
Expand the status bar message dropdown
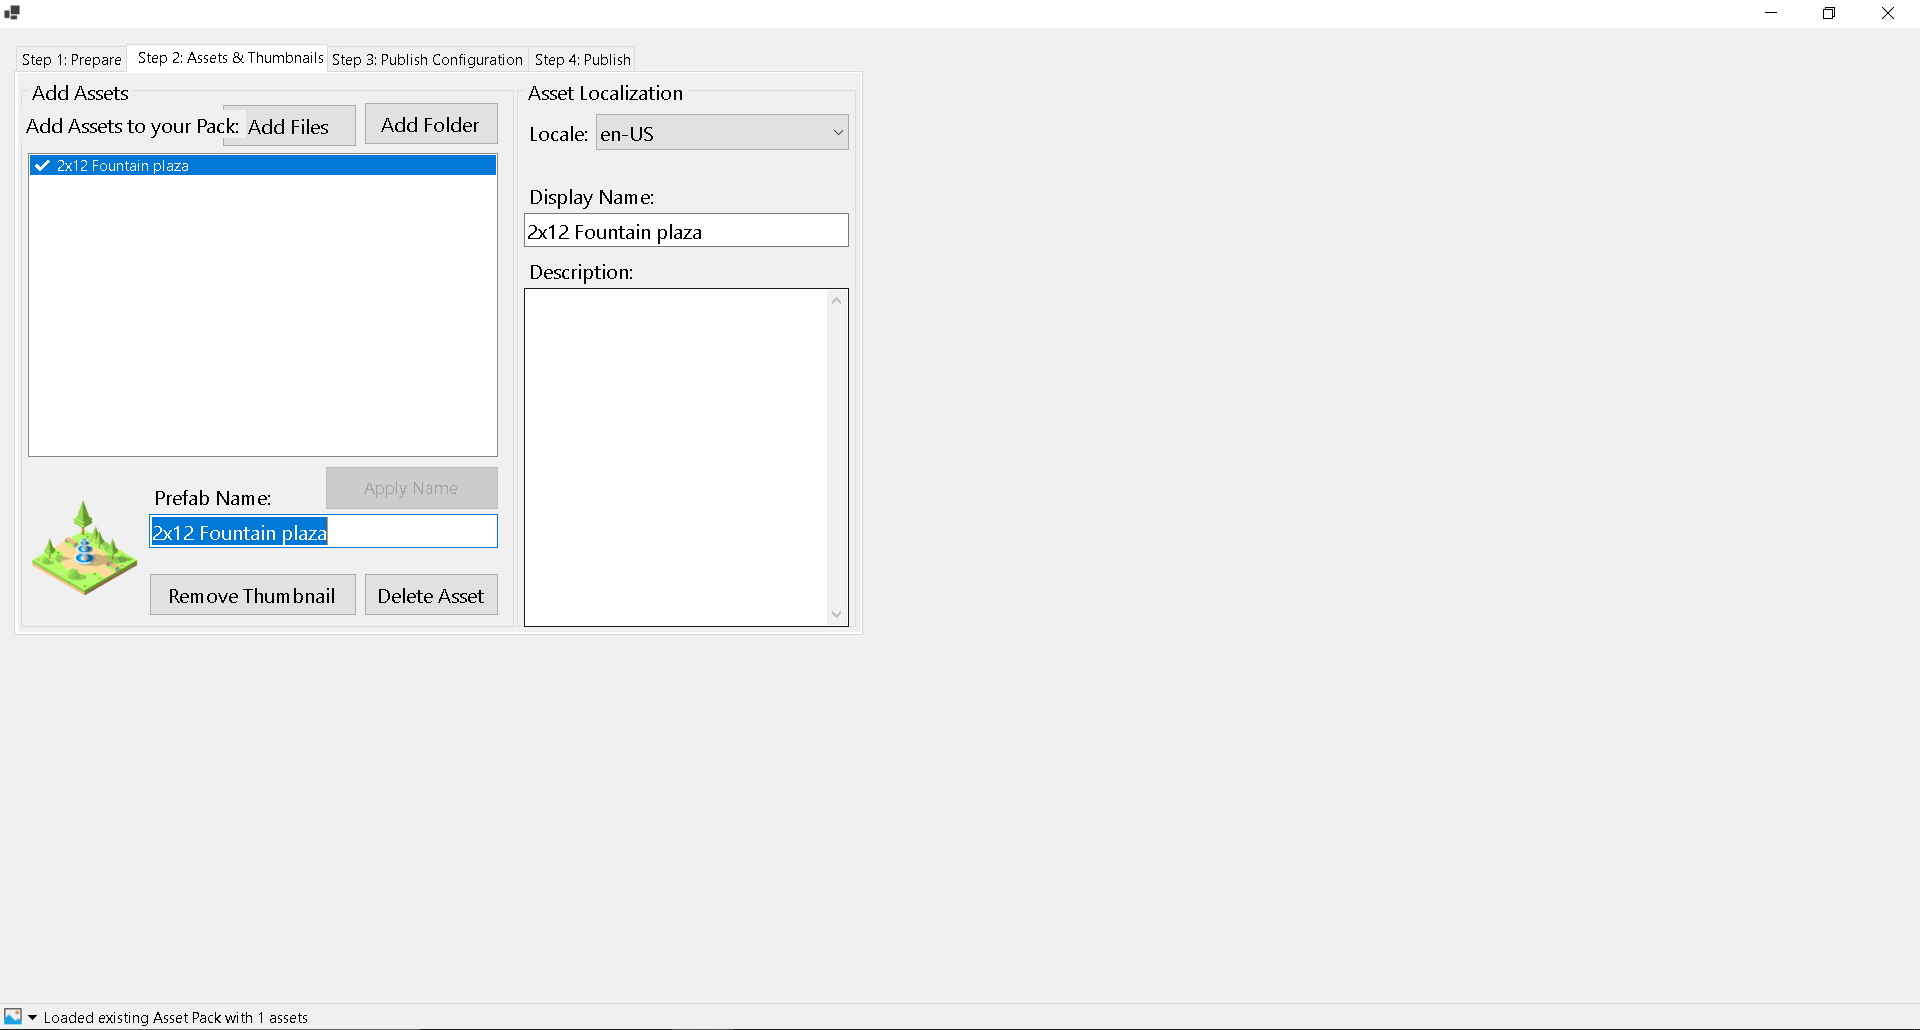pos(30,1016)
